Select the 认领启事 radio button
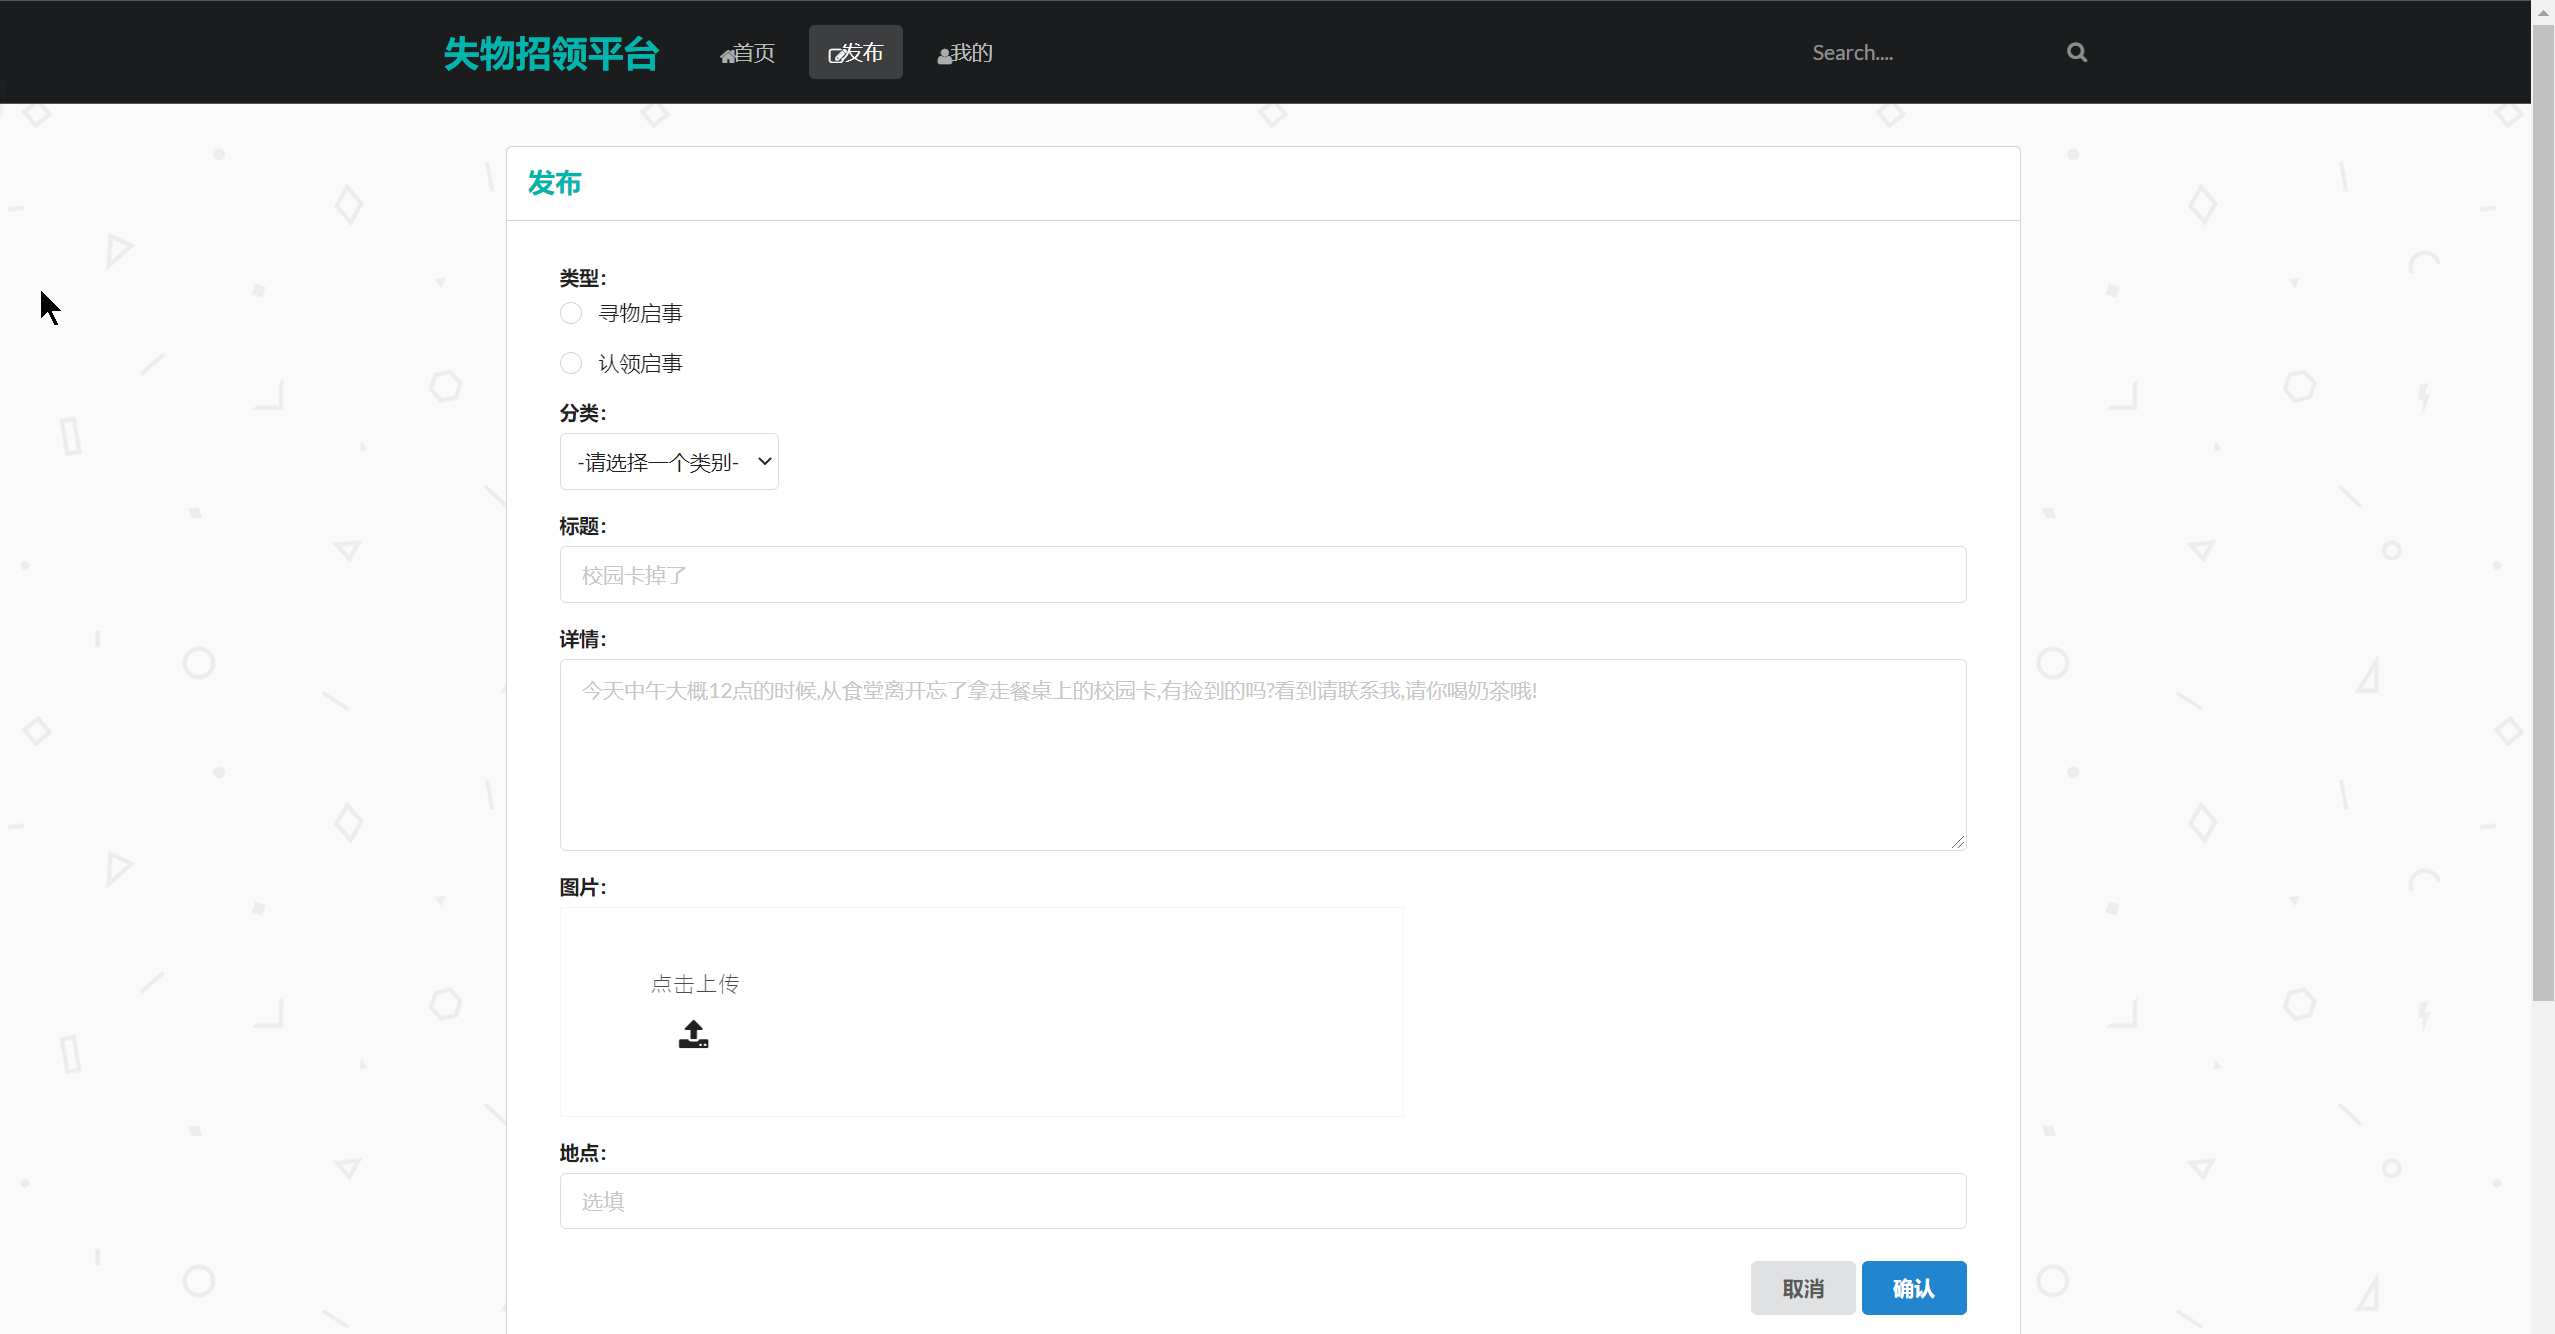Image resolution: width=2555 pixels, height=1334 pixels. pyautogui.click(x=571, y=363)
